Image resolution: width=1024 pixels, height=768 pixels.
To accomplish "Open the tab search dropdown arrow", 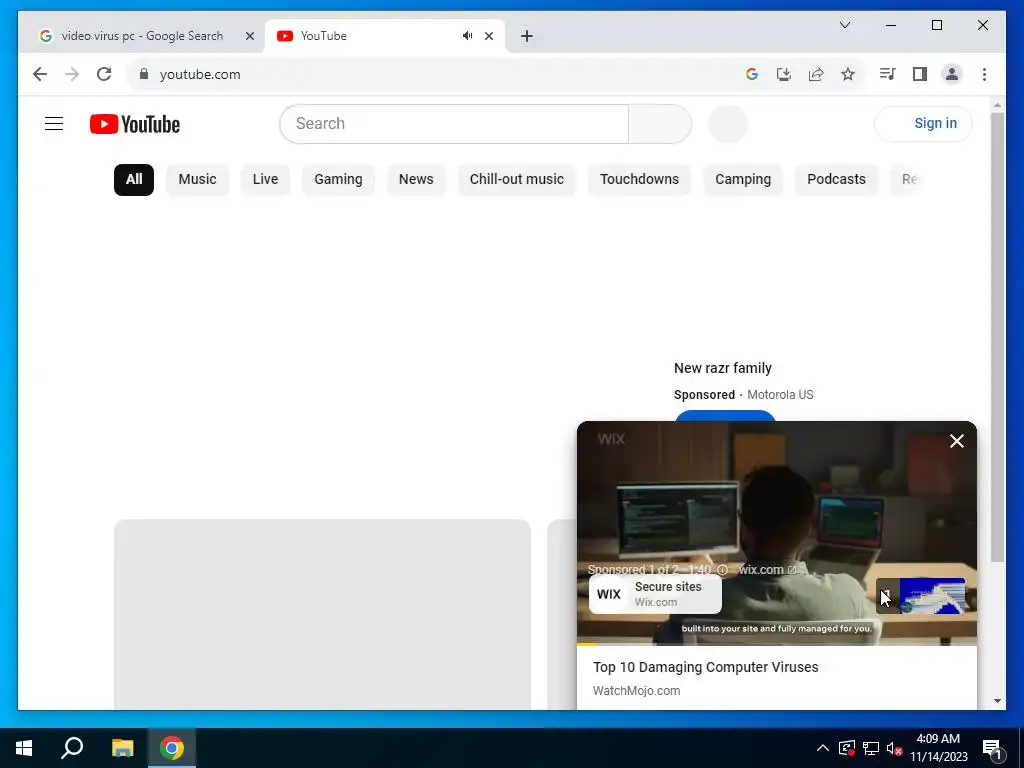I will point(844,25).
